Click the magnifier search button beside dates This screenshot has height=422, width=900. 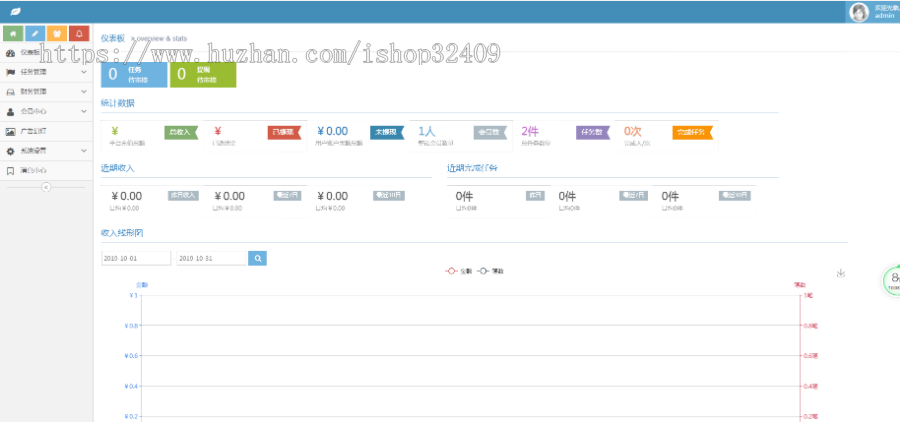pos(258,258)
